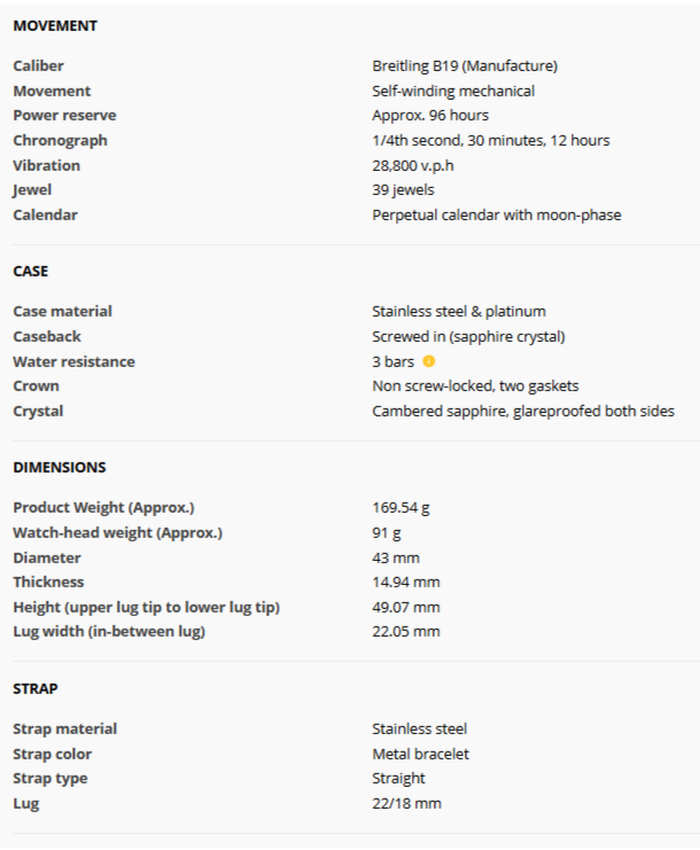The height and width of the screenshot is (850, 700).
Task: Click the 169.54 g product weight
Action: coord(401,507)
